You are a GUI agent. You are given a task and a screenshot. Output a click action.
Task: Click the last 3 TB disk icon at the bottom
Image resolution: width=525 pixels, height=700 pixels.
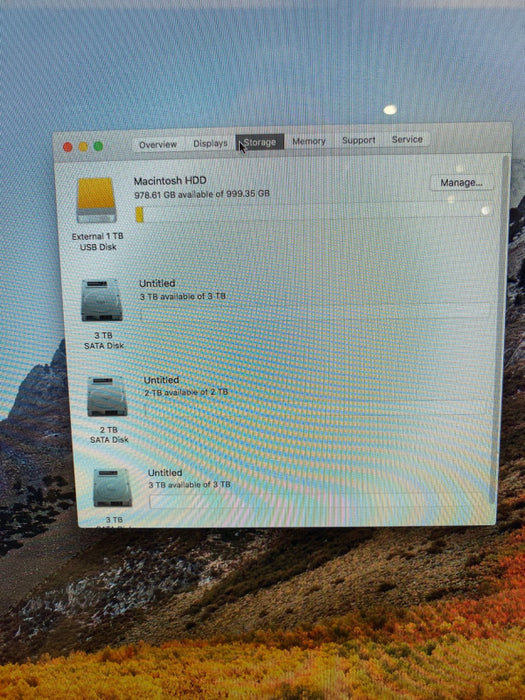112,488
